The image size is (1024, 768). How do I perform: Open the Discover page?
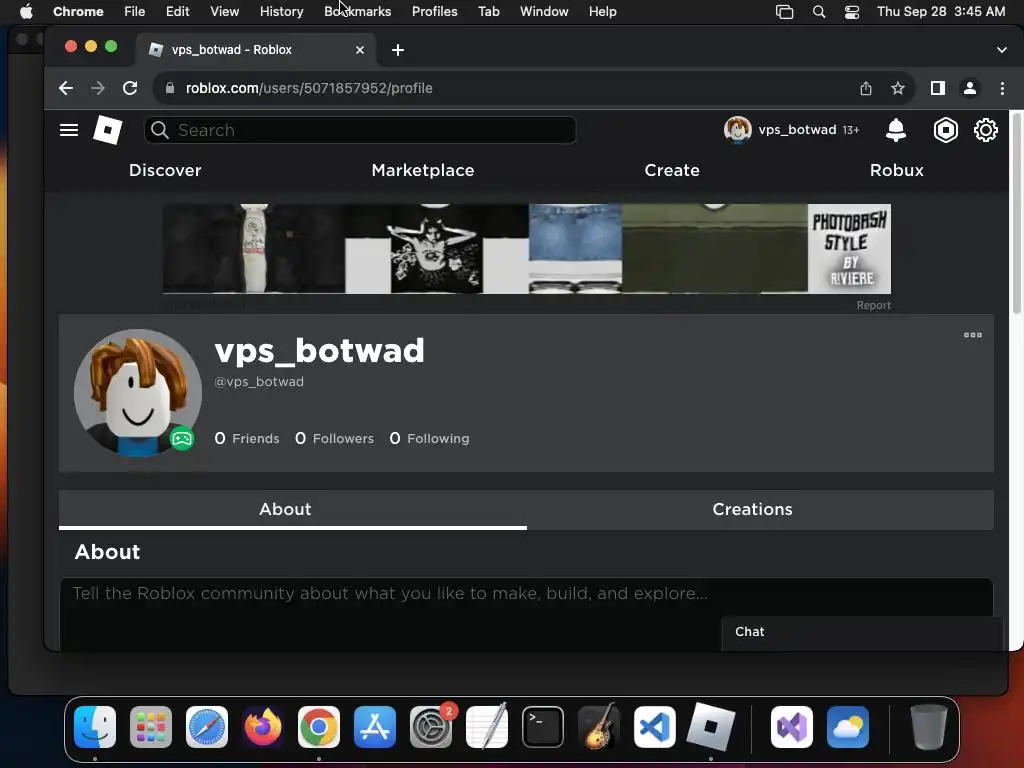pyautogui.click(x=165, y=170)
